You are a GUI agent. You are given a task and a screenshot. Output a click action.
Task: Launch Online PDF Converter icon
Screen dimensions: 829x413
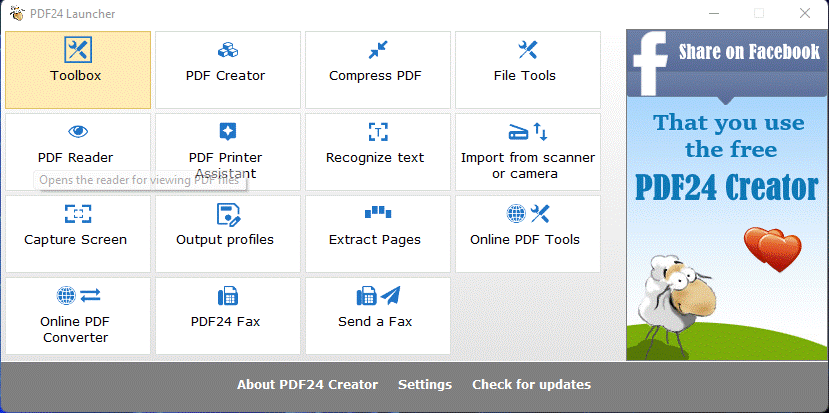click(x=78, y=296)
